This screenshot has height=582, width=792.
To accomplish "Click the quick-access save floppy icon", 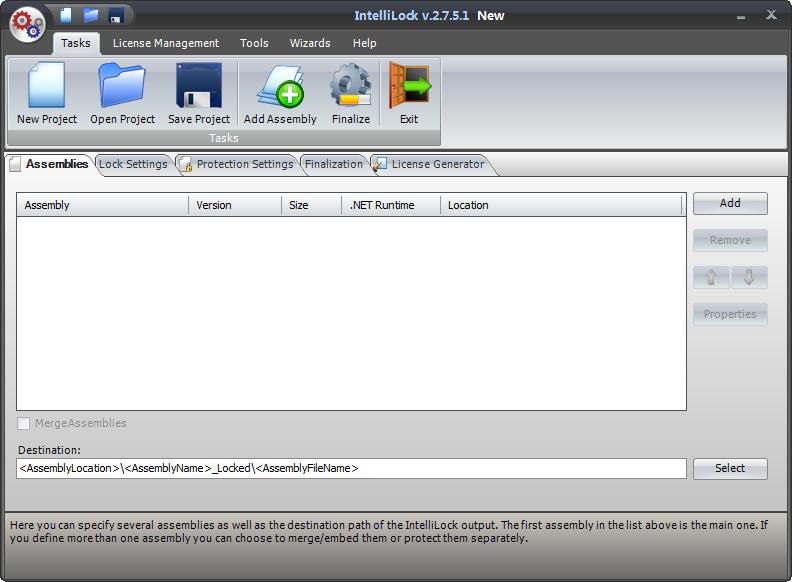I will point(116,16).
